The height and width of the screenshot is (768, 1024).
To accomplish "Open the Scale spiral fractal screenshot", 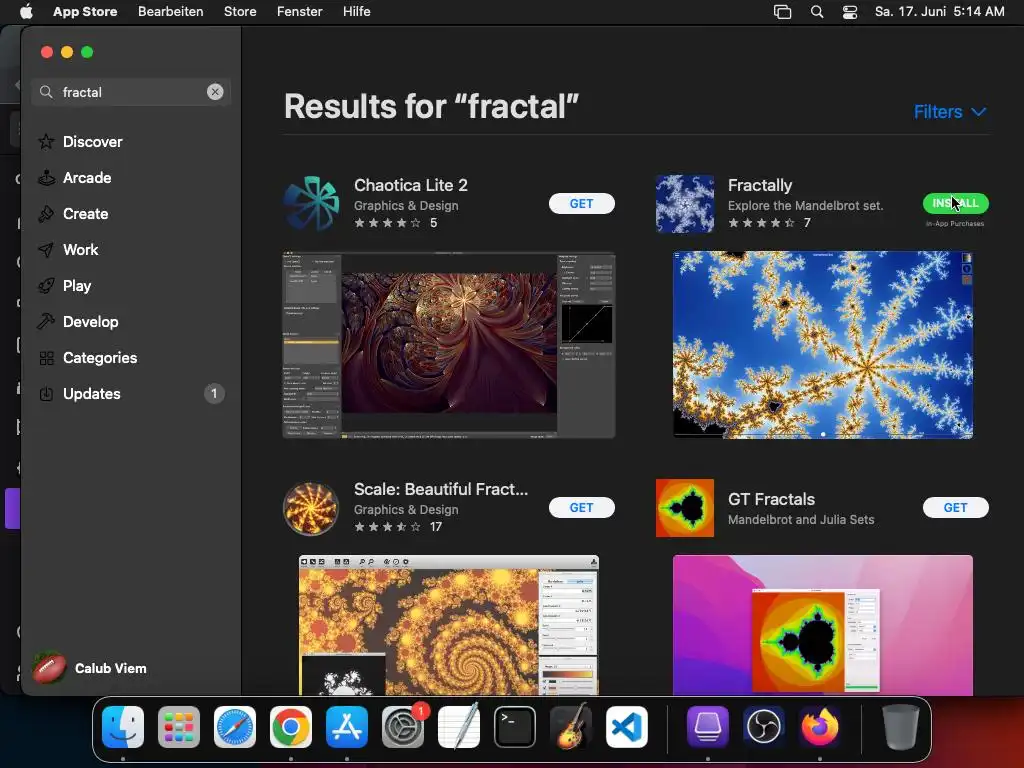I will pos(449,625).
